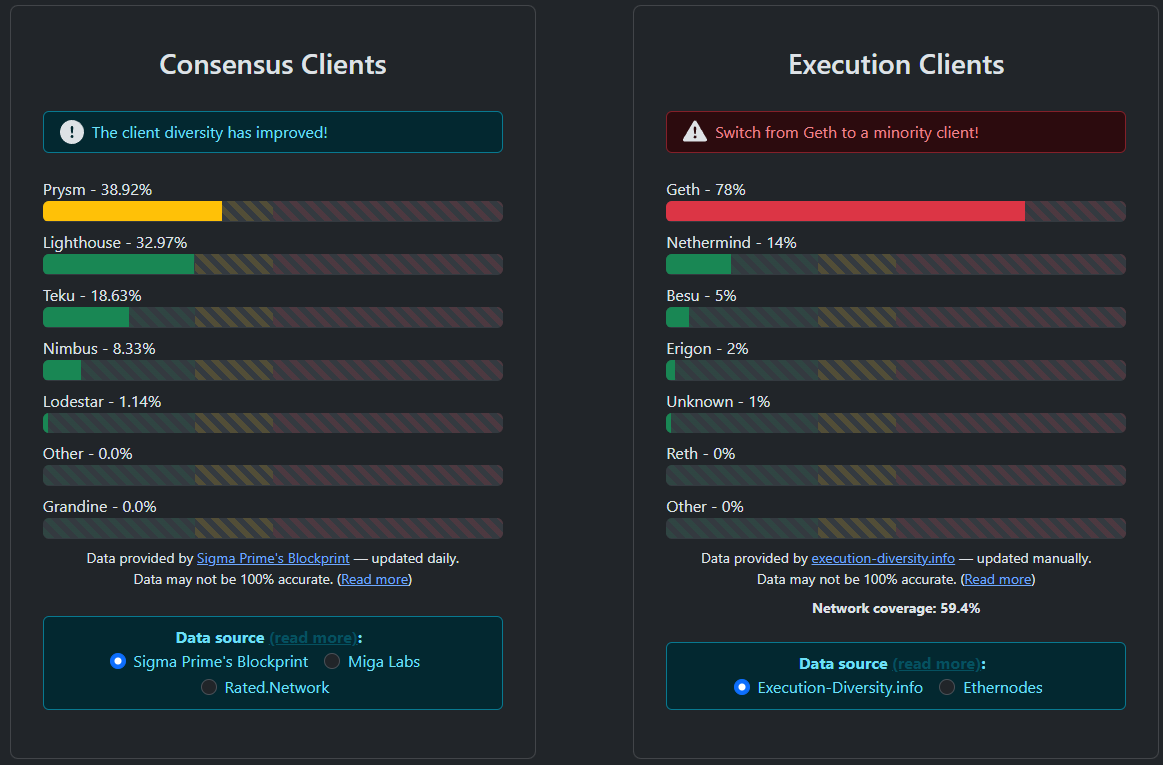The height and width of the screenshot is (765, 1163).
Task: Click the exclamation circle info icon
Action: click(72, 132)
